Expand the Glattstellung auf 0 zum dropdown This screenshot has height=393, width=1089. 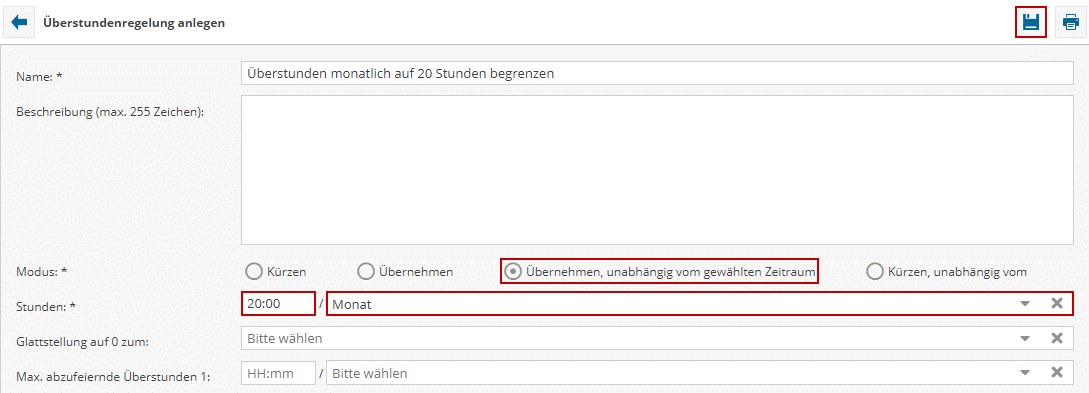[1024, 339]
